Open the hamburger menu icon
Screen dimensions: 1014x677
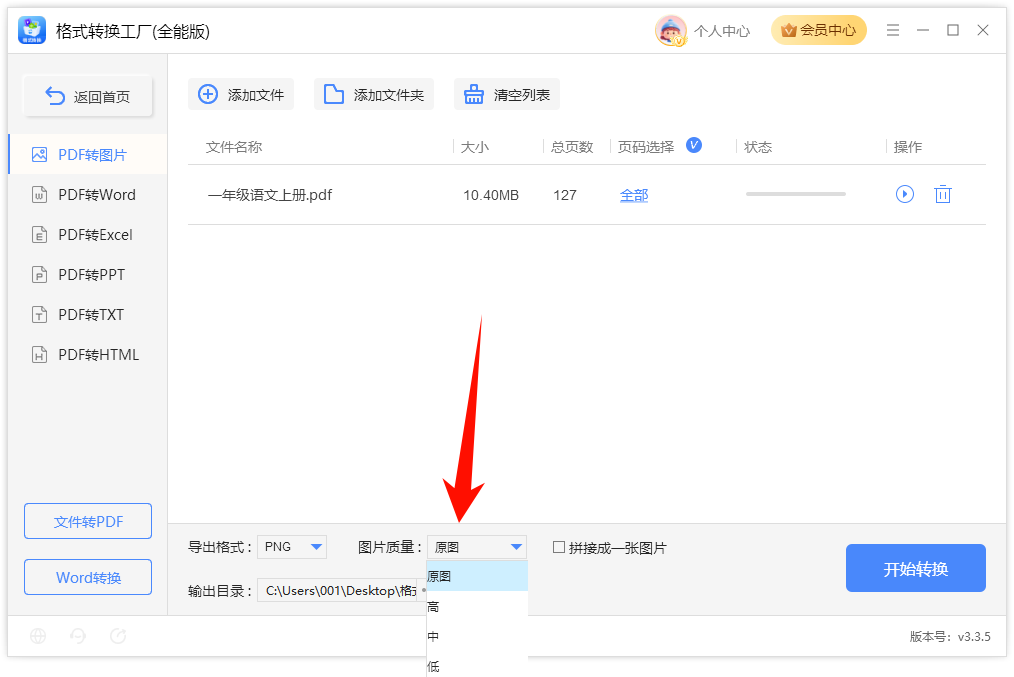892,30
